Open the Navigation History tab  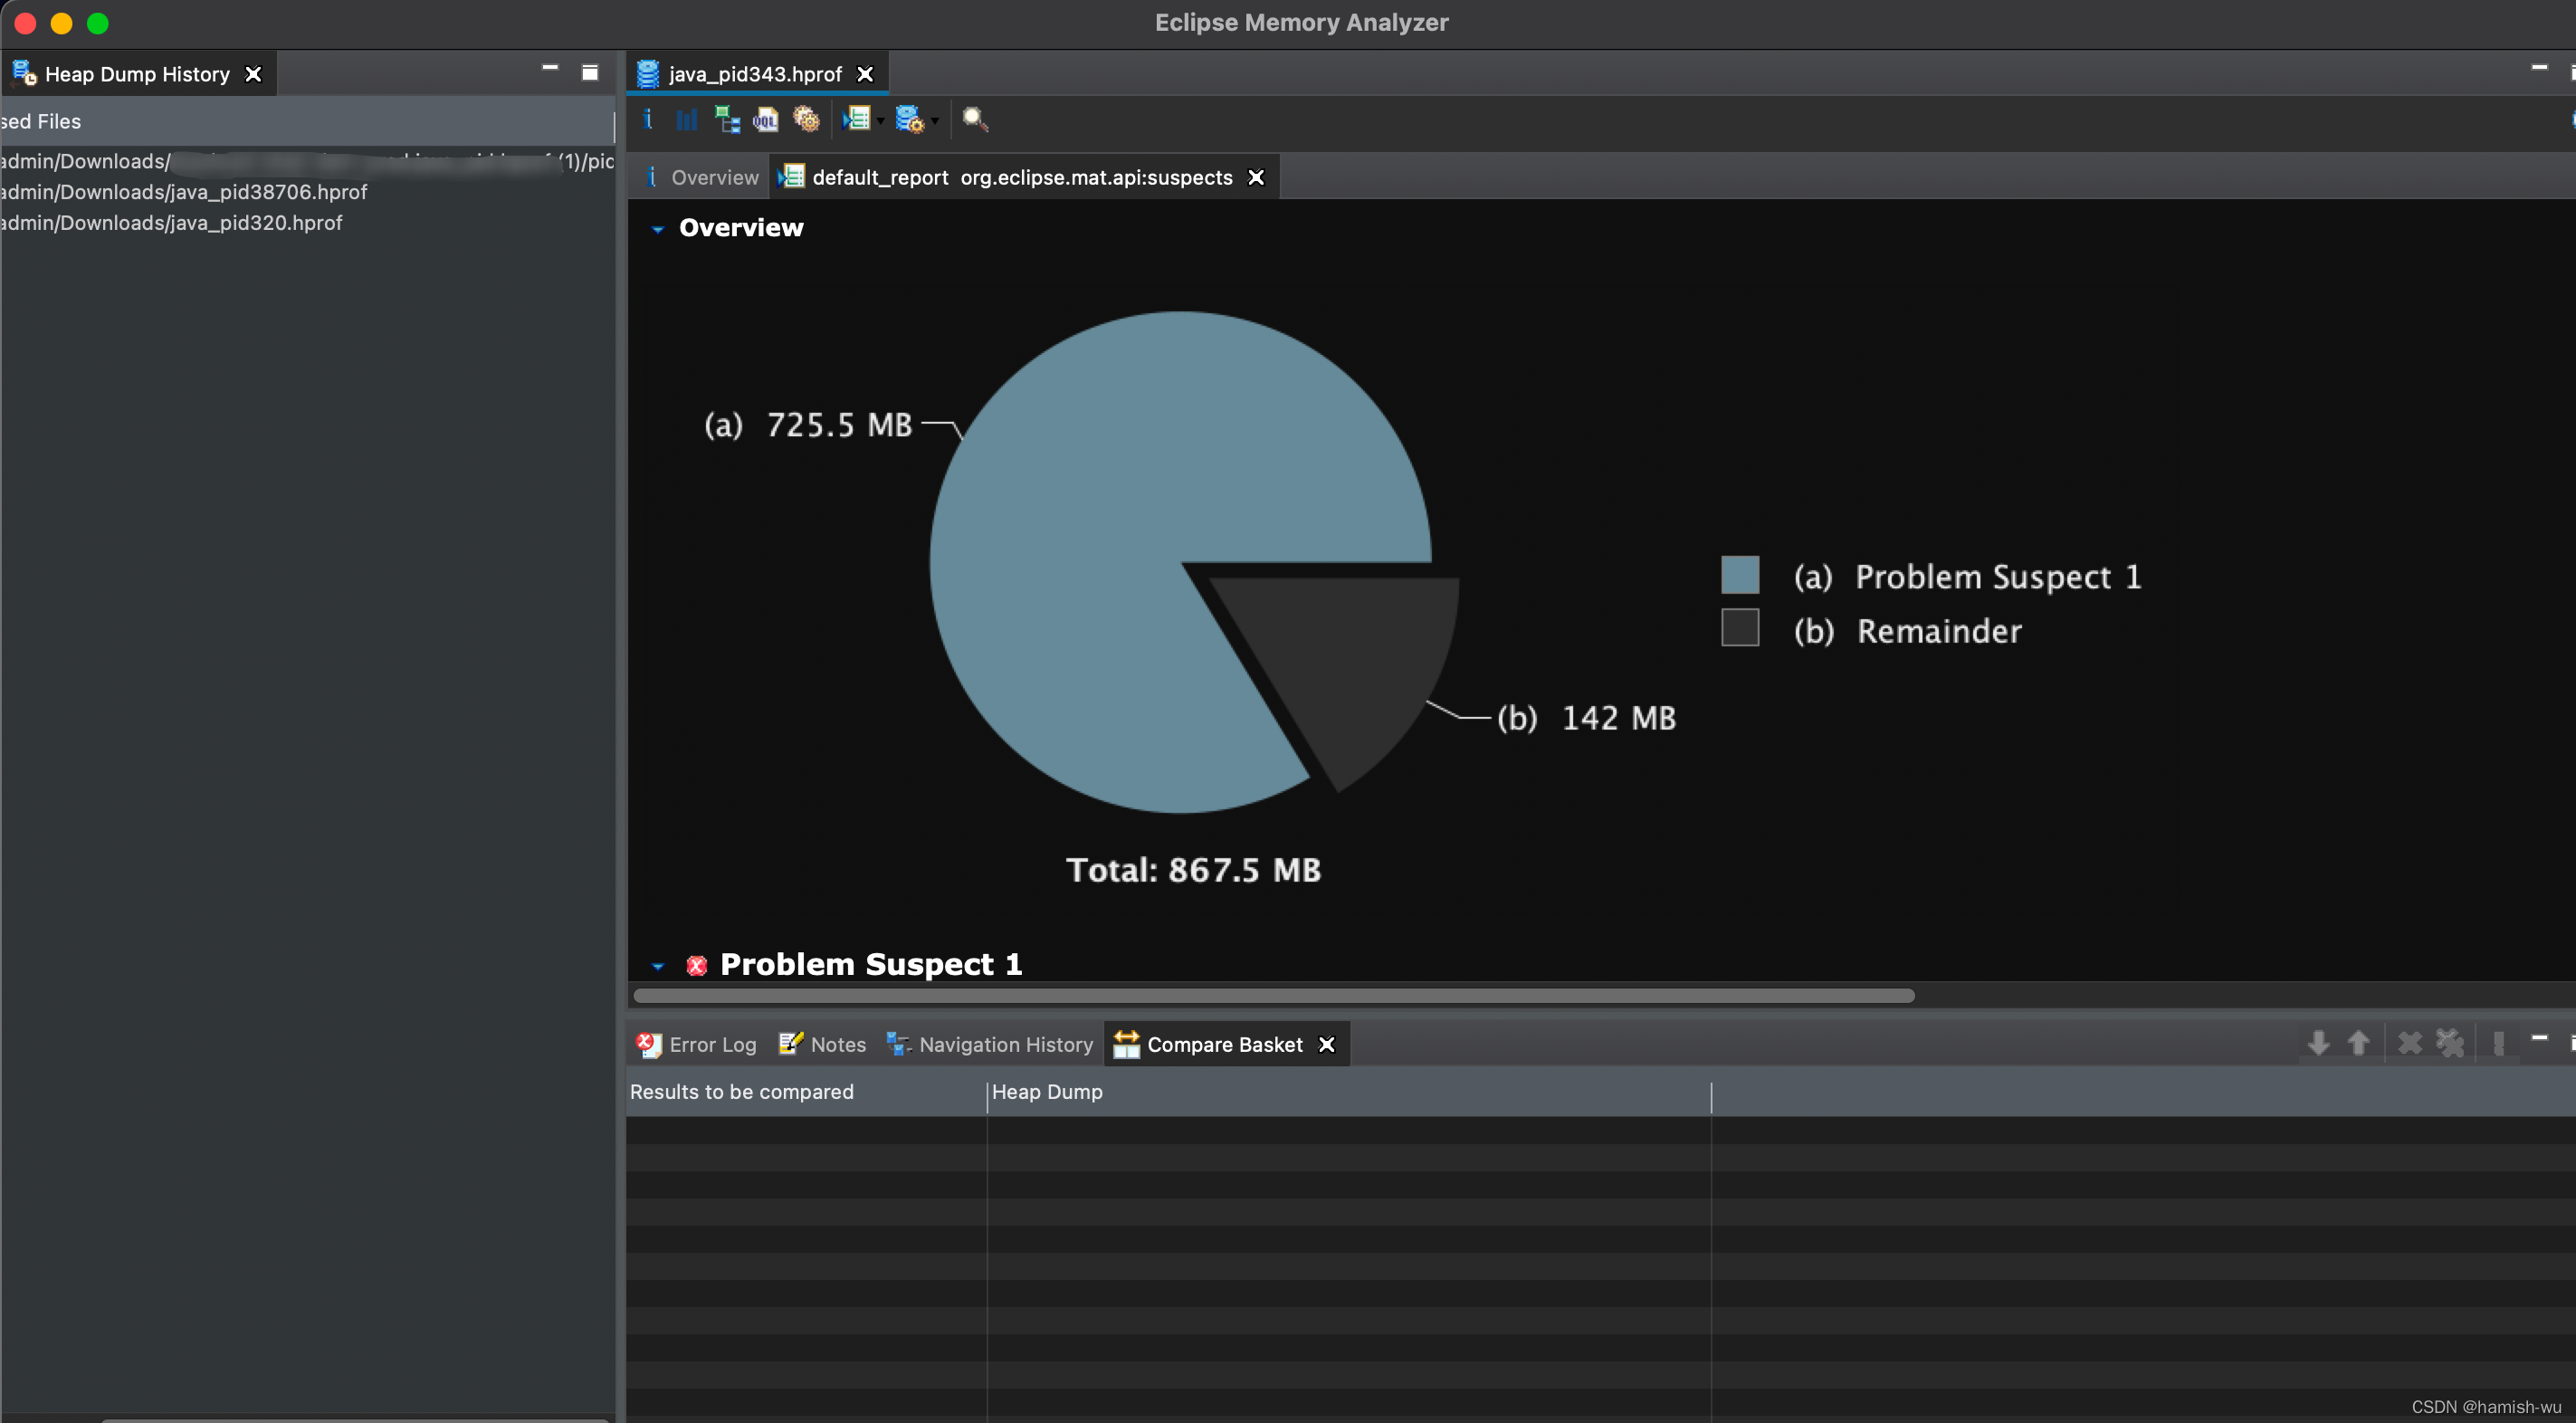990,1044
